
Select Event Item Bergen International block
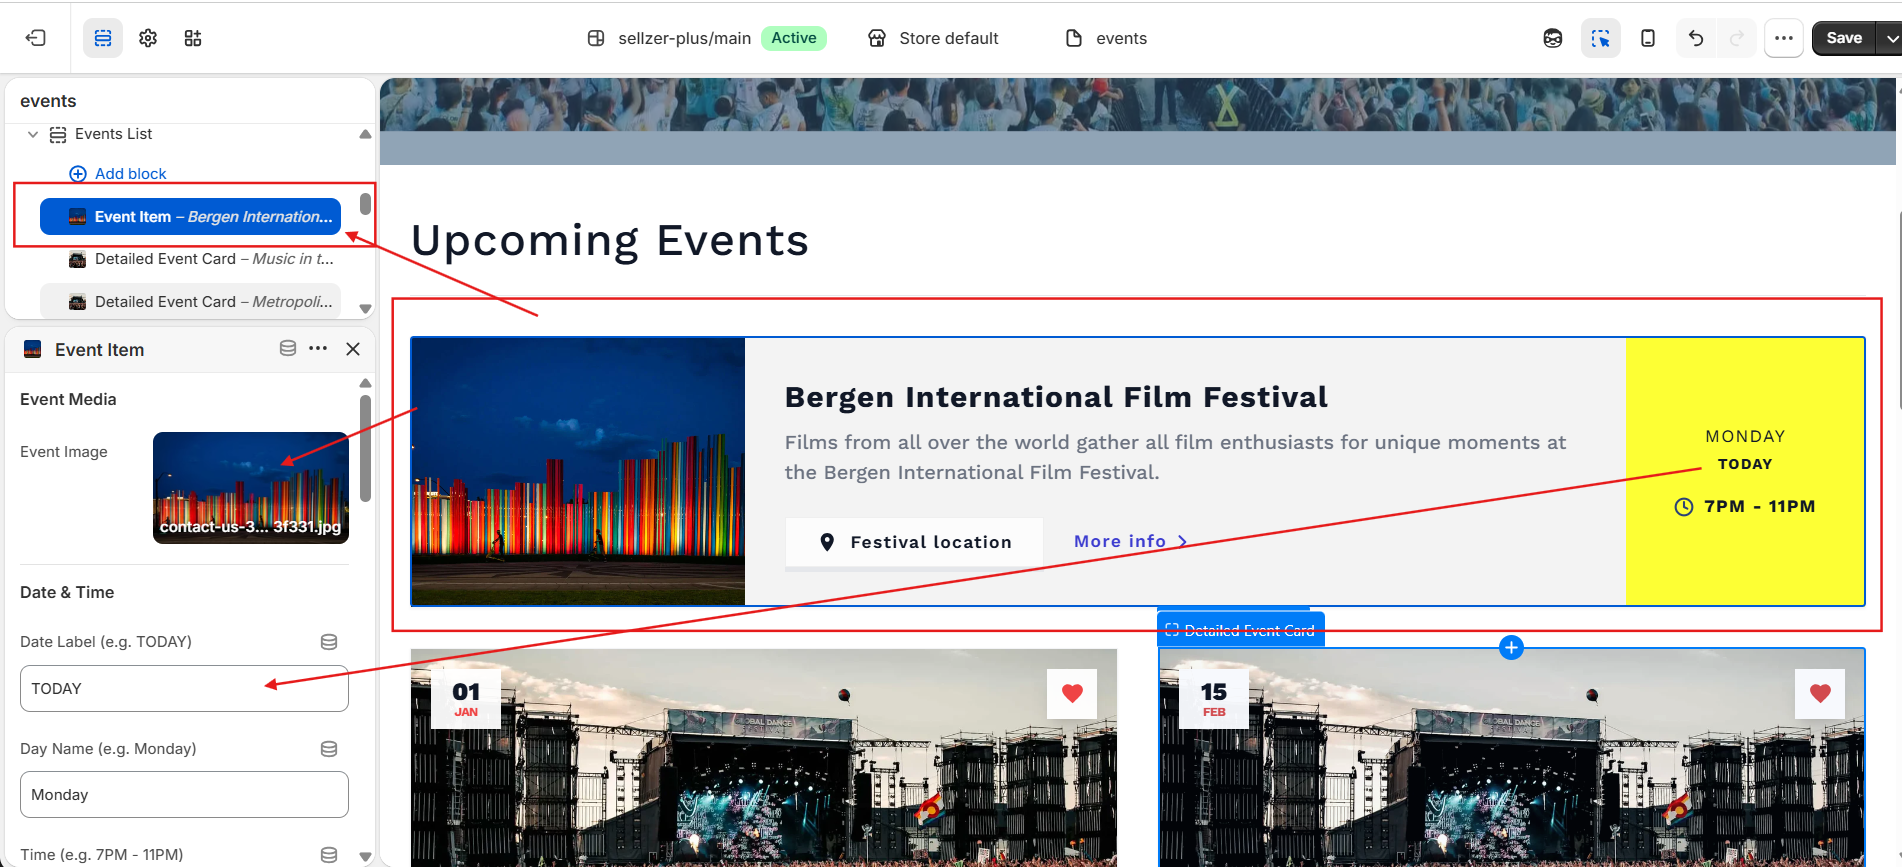click(190, 216)
